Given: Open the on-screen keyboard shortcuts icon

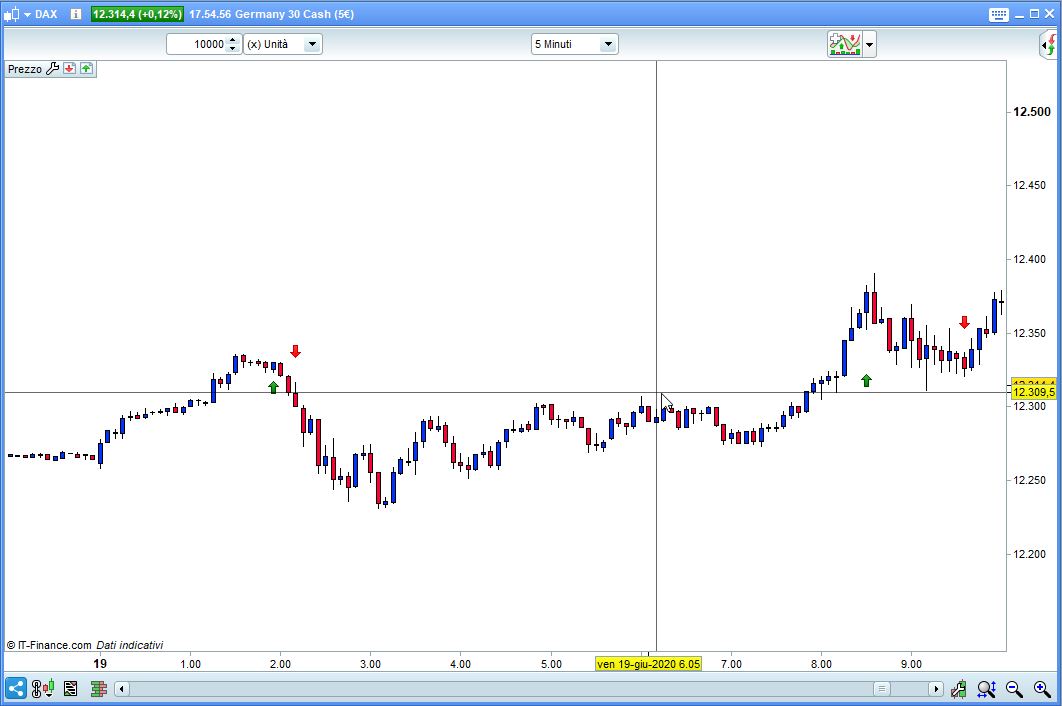Looking at the screenshot, I should (998, 15).
